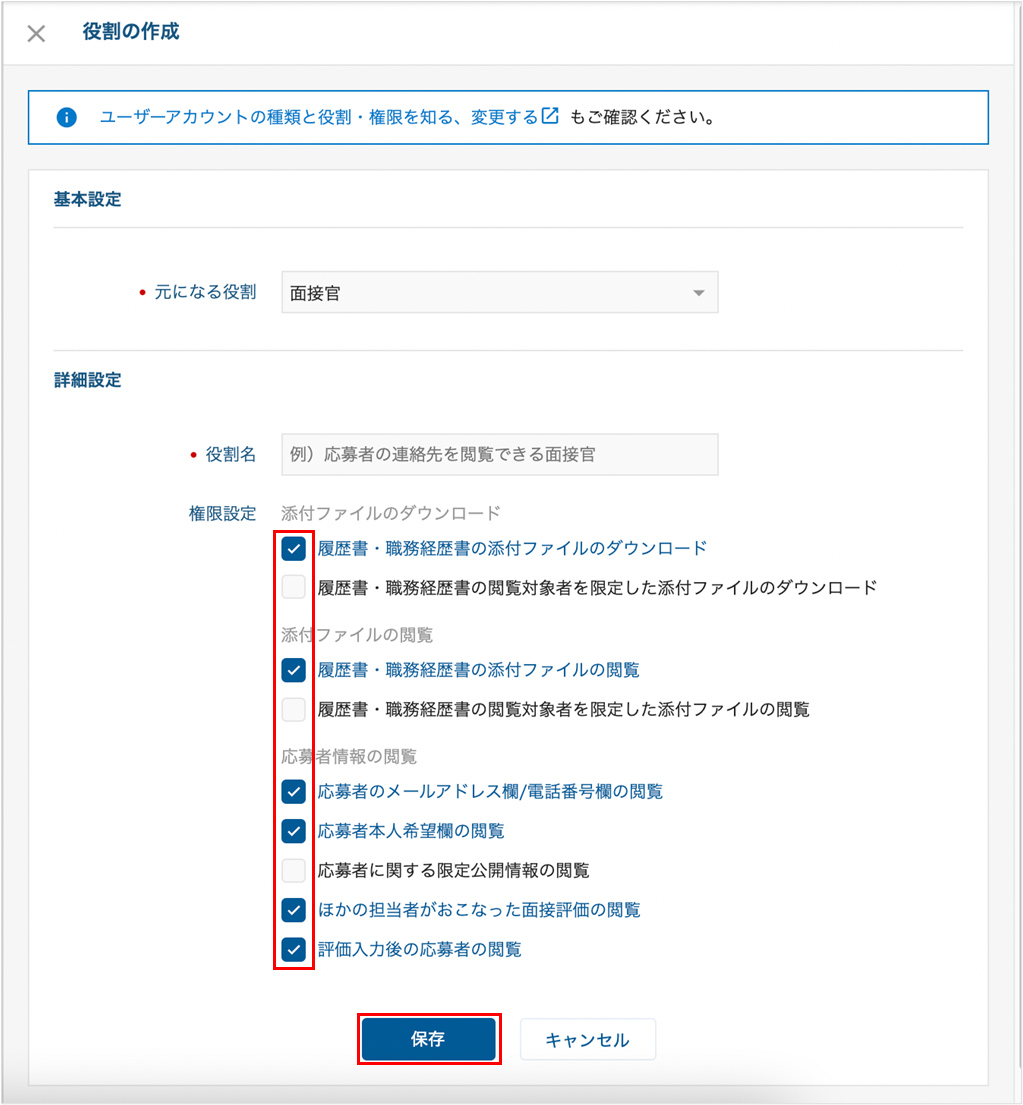Screen dimensions: 1023x1105
Task: Click the 応募者本人希望欄の閲覧 label text
Action: click(x=411, y=831)
